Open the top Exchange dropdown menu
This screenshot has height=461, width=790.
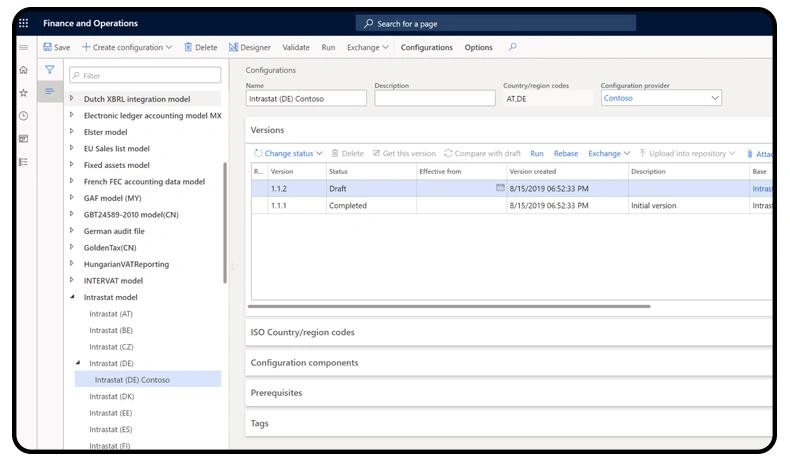(x=368, y=47)
